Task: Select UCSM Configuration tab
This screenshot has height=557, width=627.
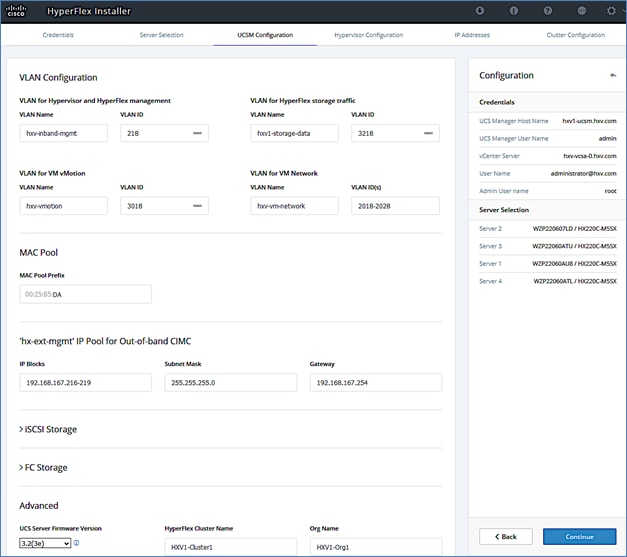Action: pyautogui.click(x=265, y=35)
